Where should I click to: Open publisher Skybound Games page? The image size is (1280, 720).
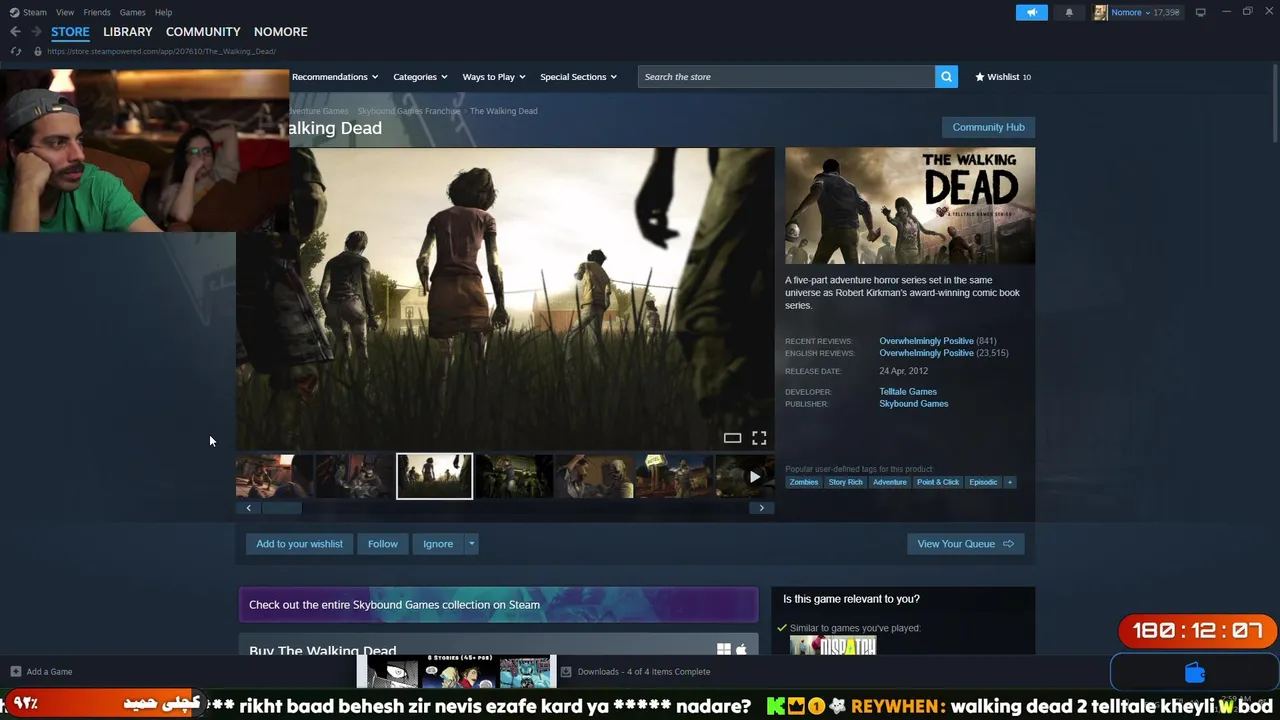(x=914, y=404)
